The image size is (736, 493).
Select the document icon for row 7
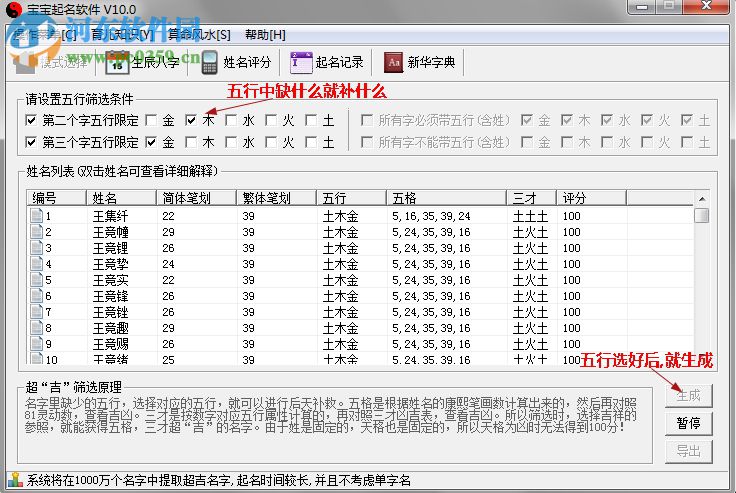pos(36,311)
